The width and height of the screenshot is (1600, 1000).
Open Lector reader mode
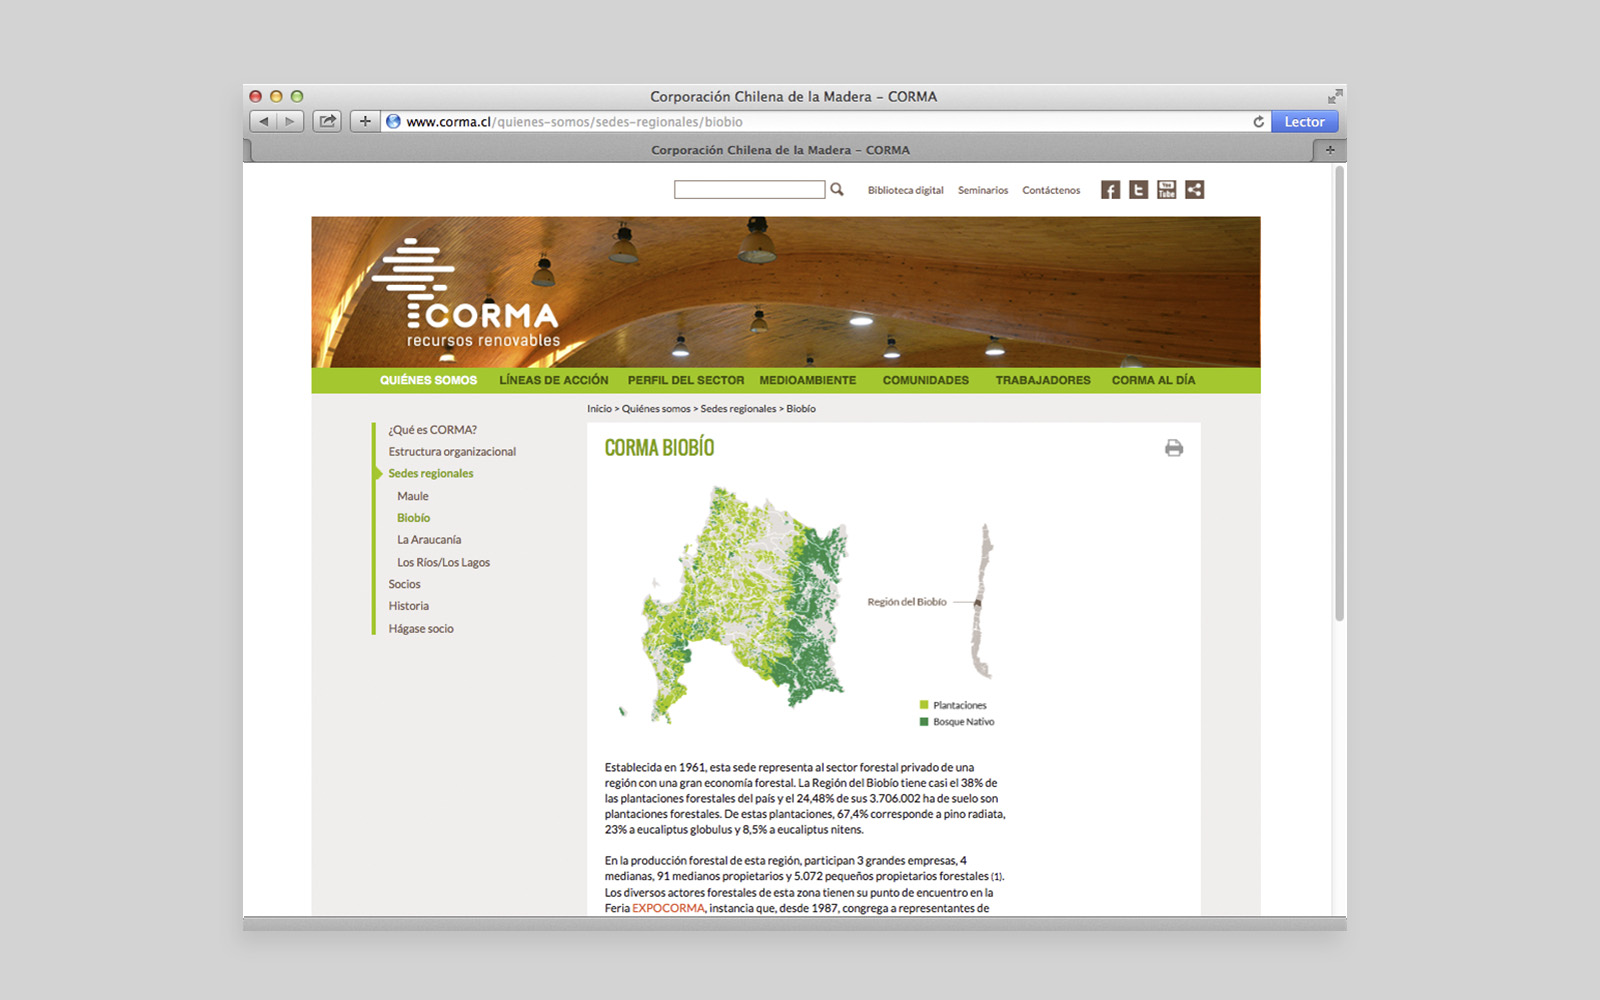click(1304, 122)
